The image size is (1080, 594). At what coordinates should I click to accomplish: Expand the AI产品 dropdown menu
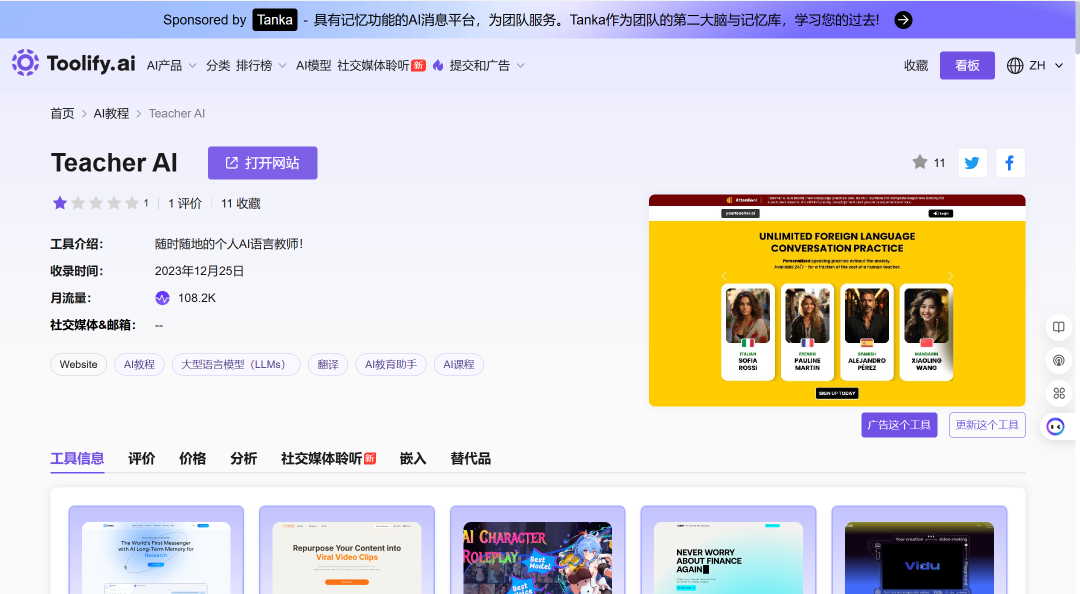[x=172, y=65]
